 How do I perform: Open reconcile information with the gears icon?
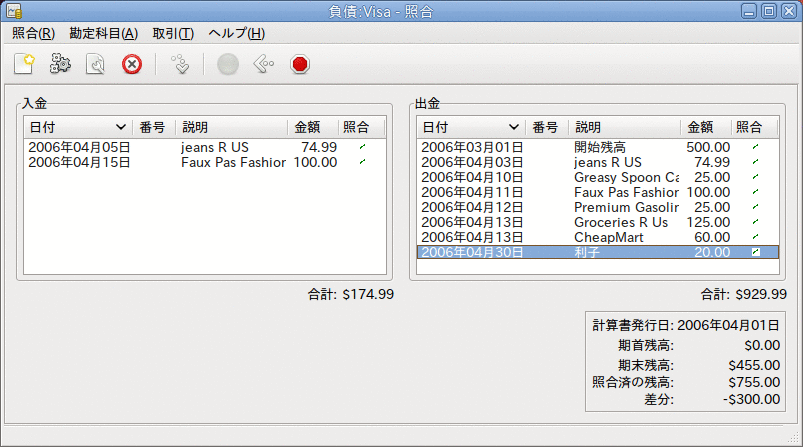60,64
